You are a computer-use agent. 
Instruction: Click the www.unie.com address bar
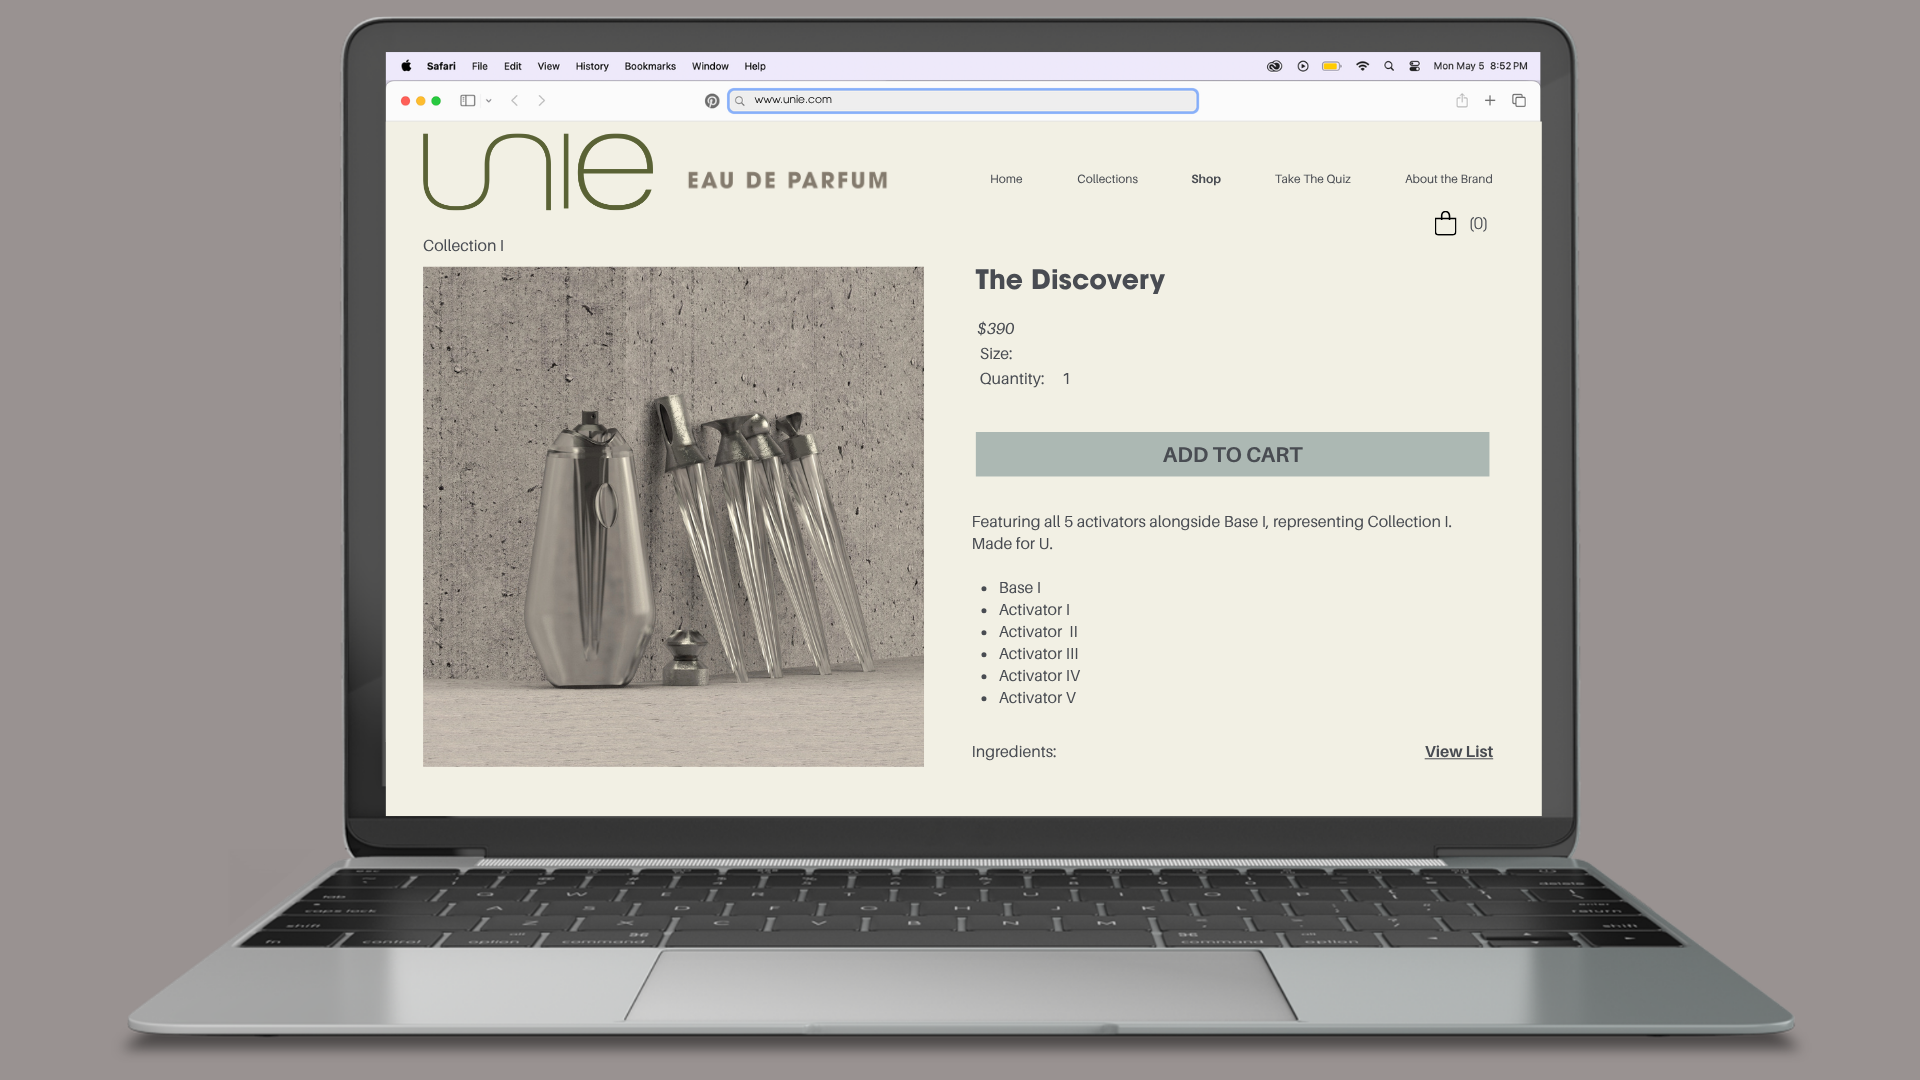point(963,101)
